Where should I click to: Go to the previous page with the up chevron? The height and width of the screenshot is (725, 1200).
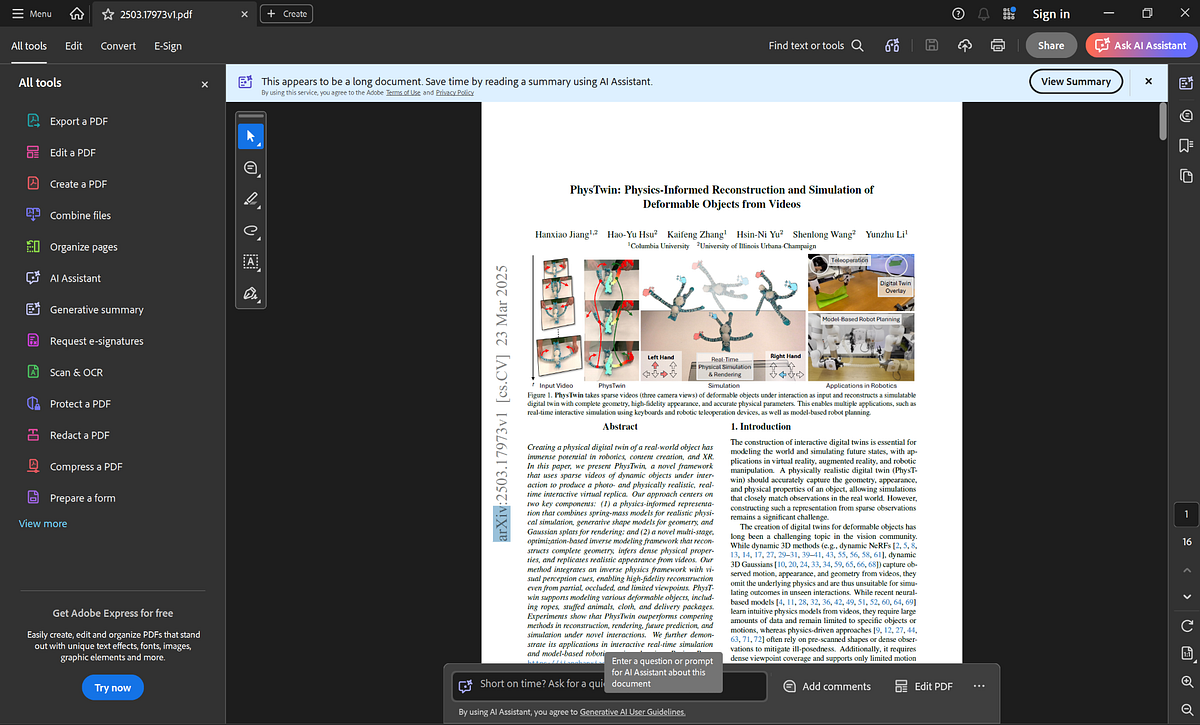[1186, 569]
